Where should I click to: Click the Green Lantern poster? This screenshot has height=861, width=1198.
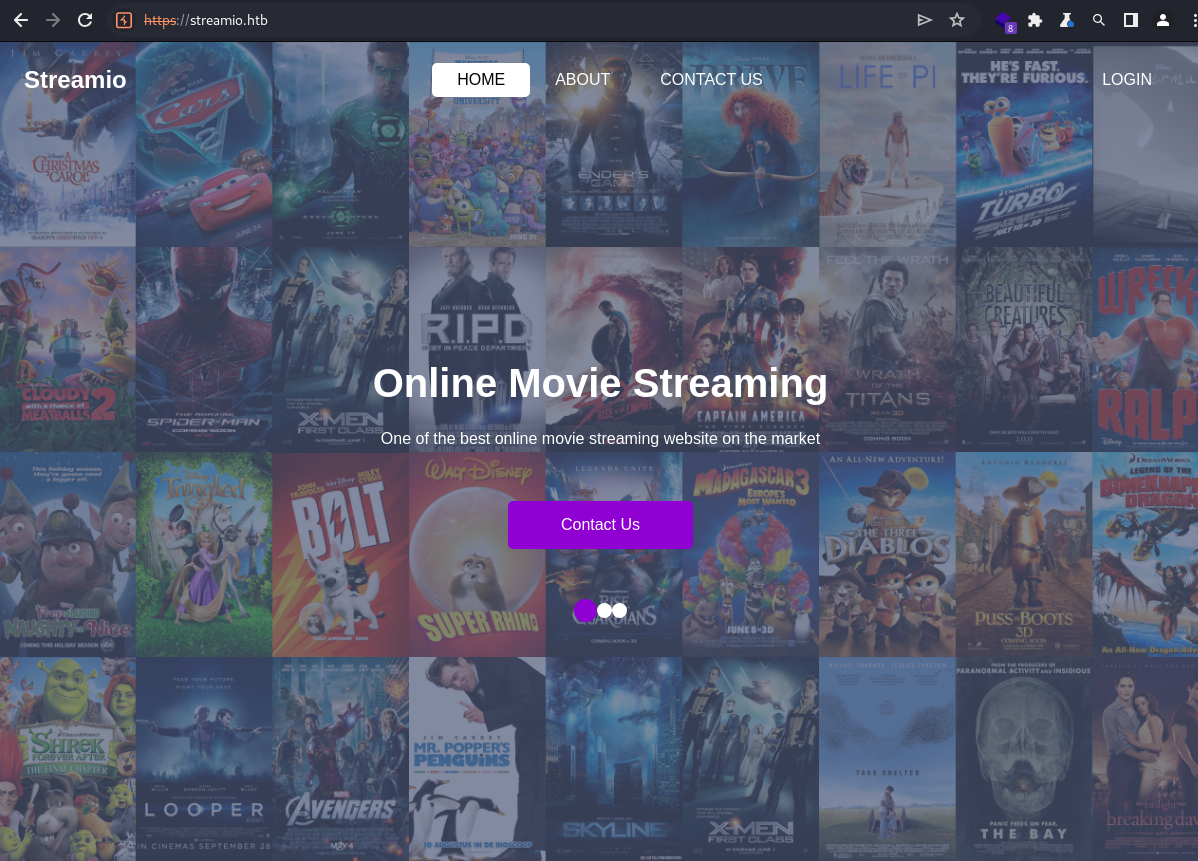tap(341, 144)
